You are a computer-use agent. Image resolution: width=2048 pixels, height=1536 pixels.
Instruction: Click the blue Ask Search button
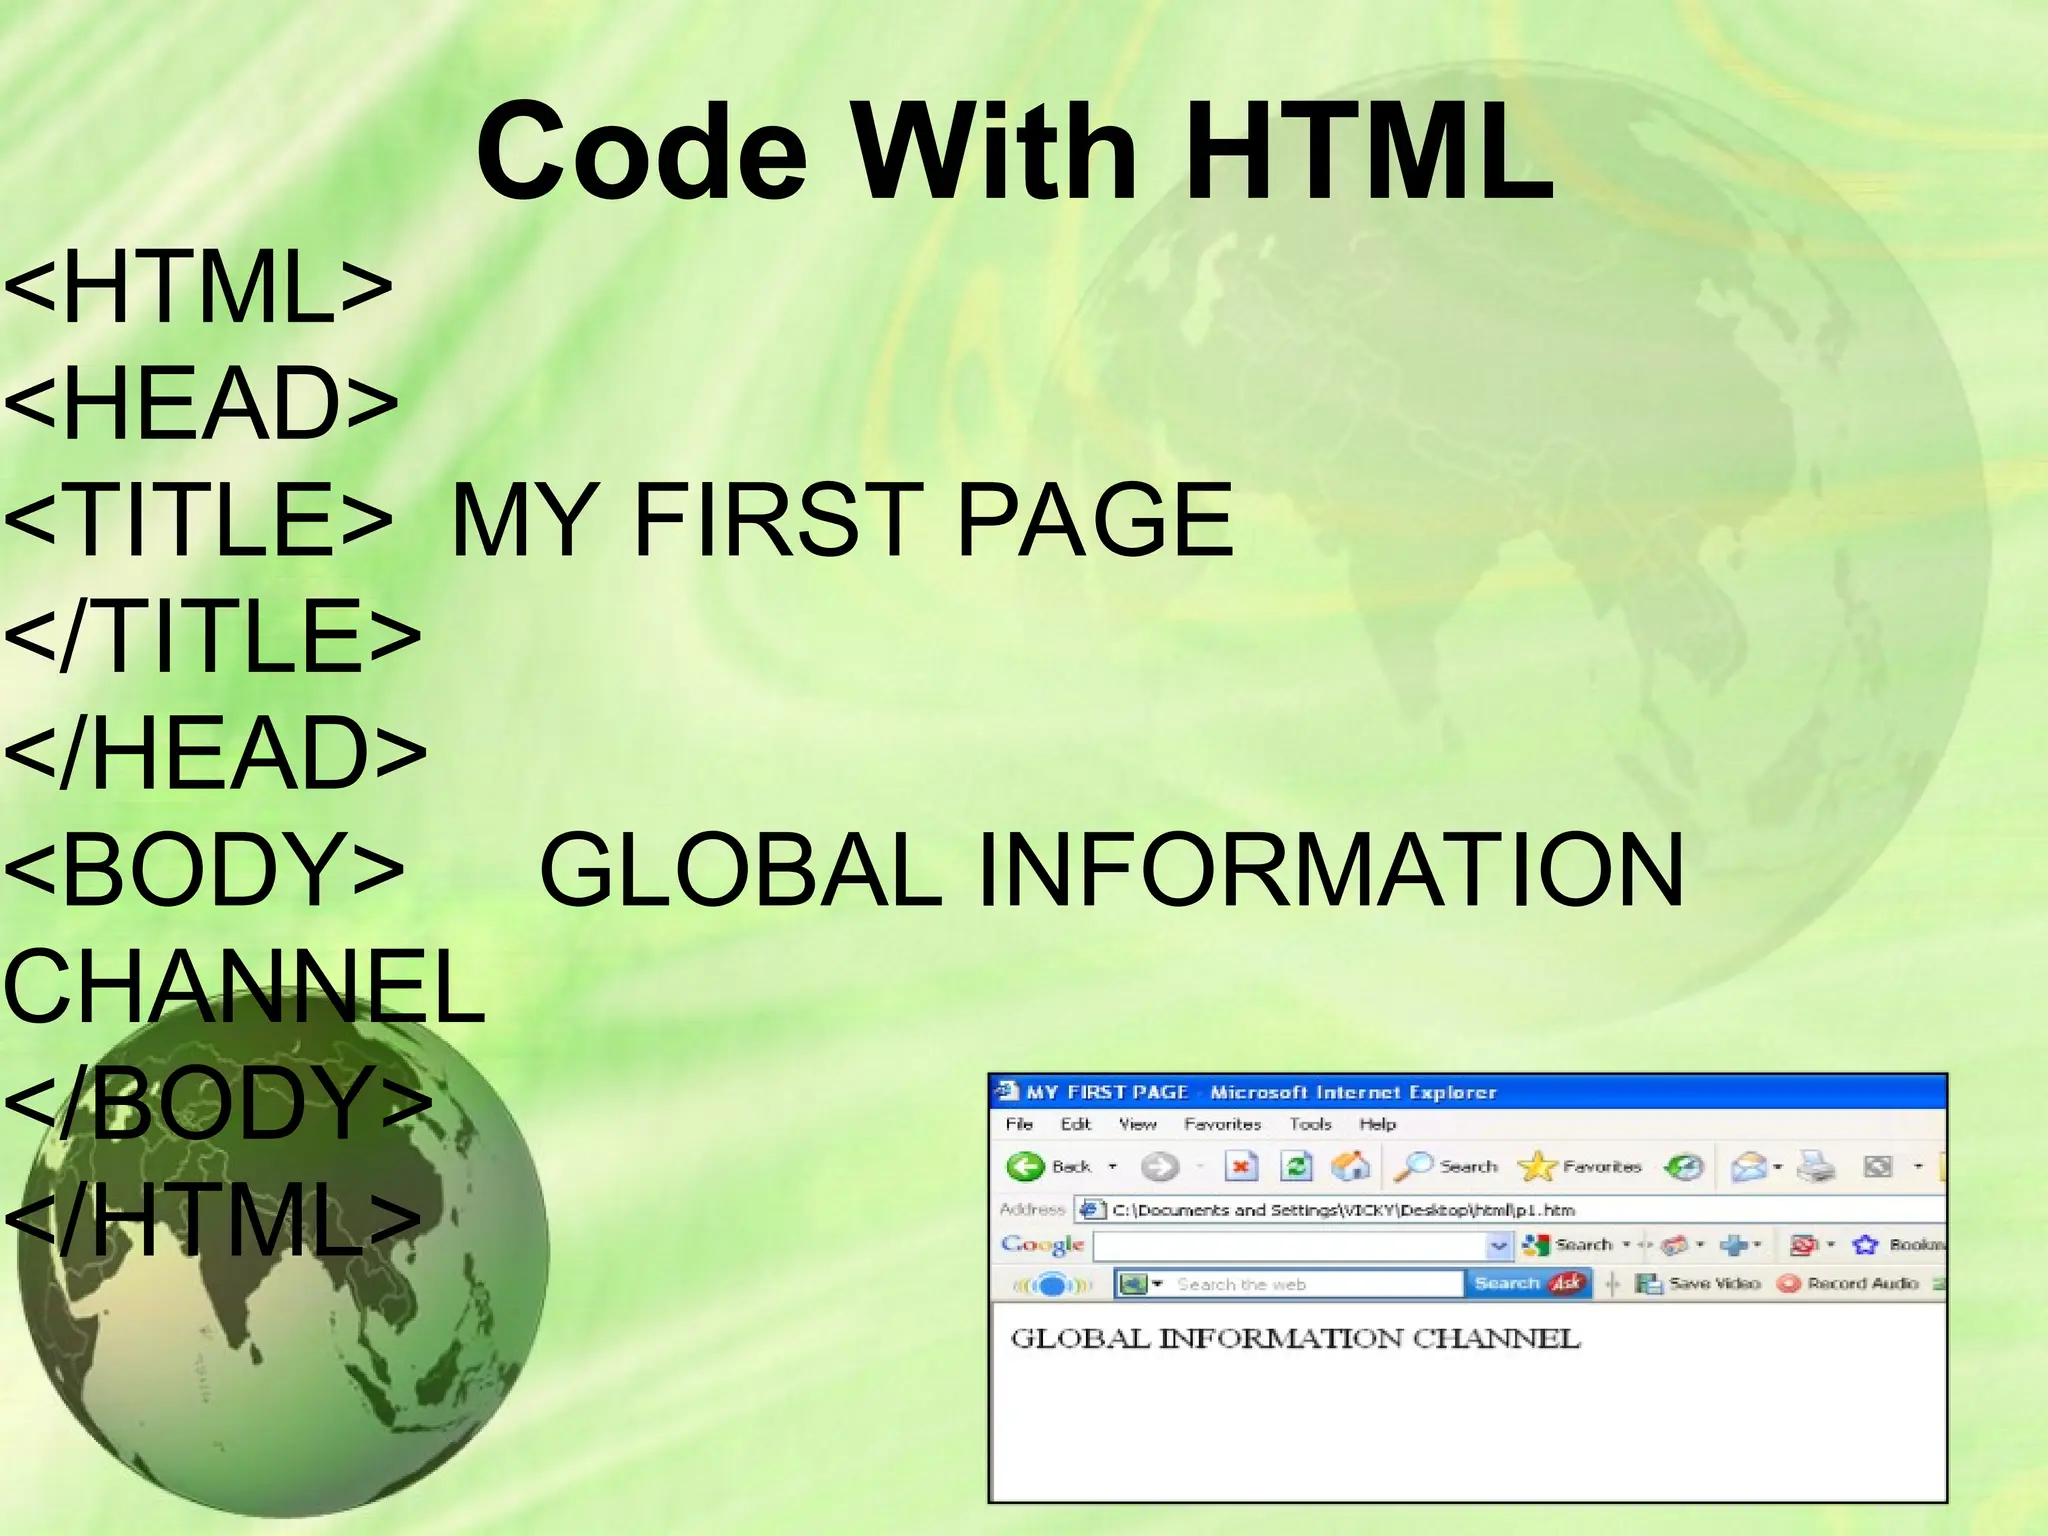[1527, 1283]
